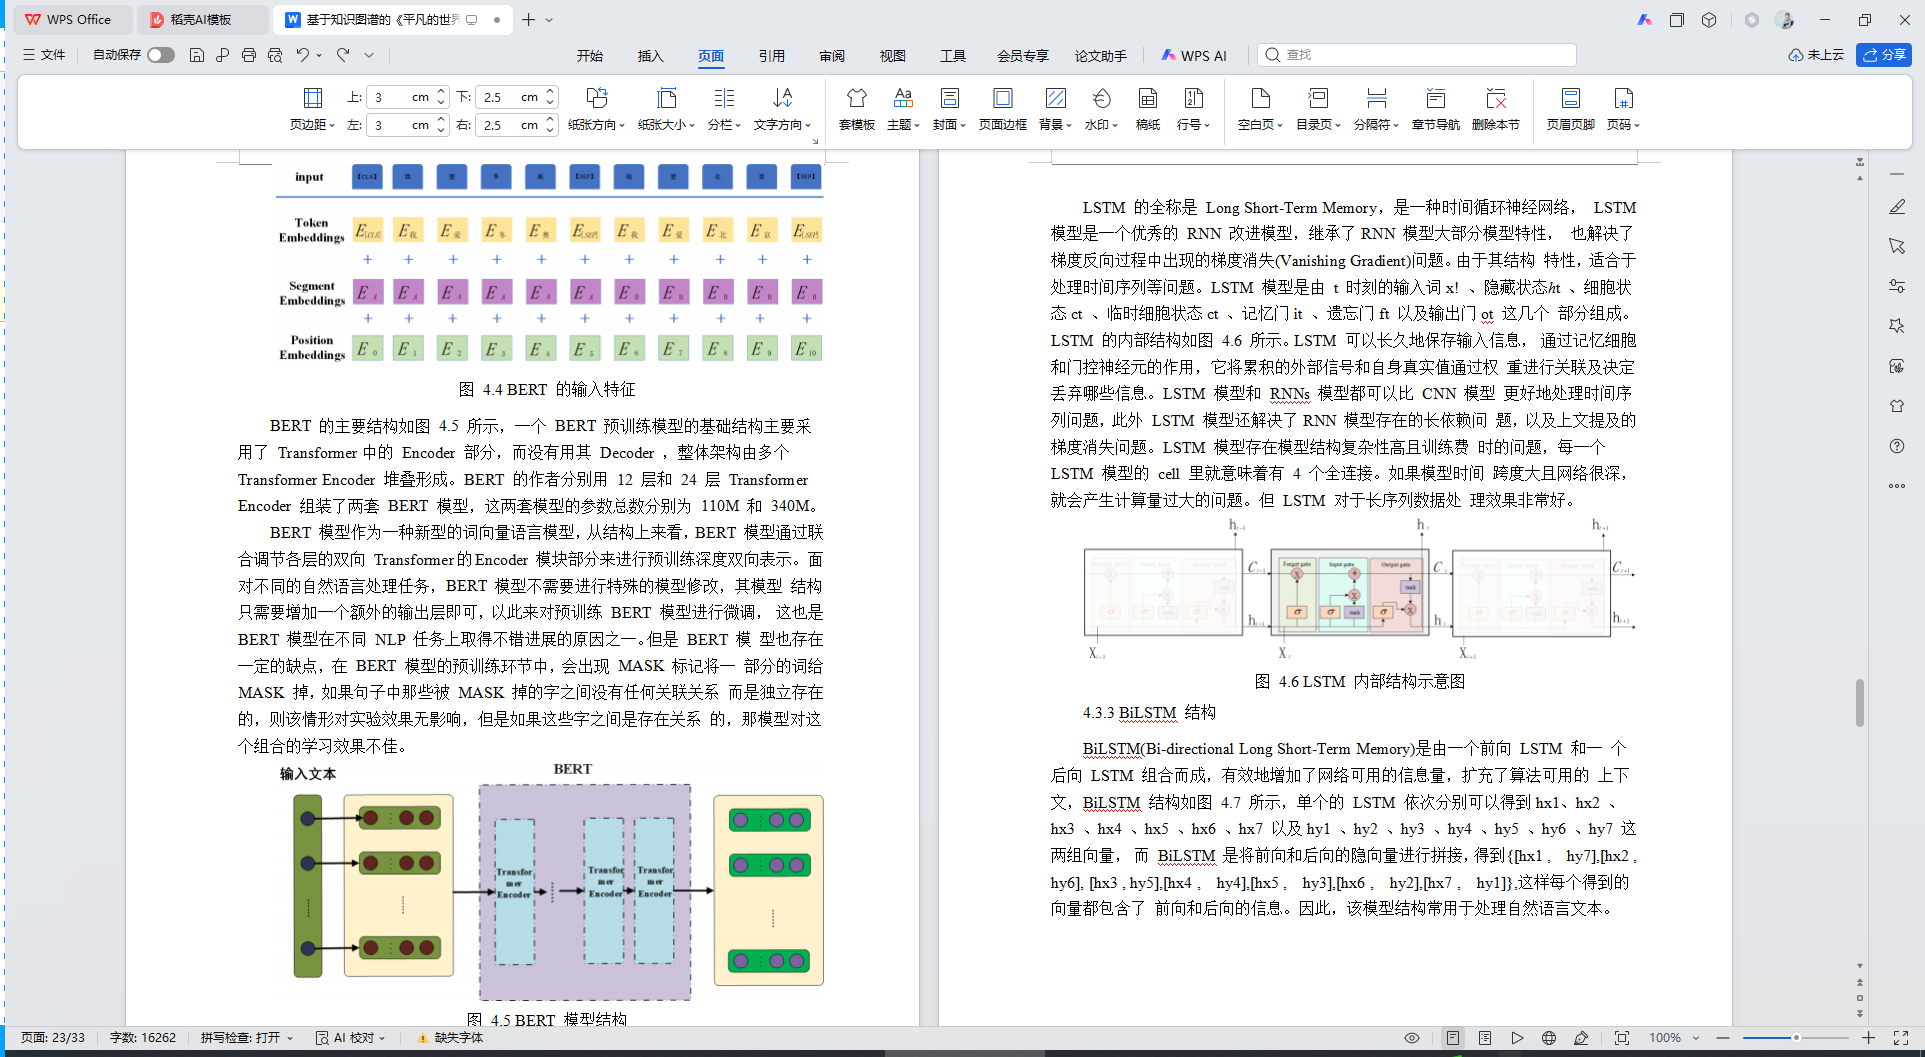
Task: Open the 审阅 ribbon tab
Action: tap(832, 56)
